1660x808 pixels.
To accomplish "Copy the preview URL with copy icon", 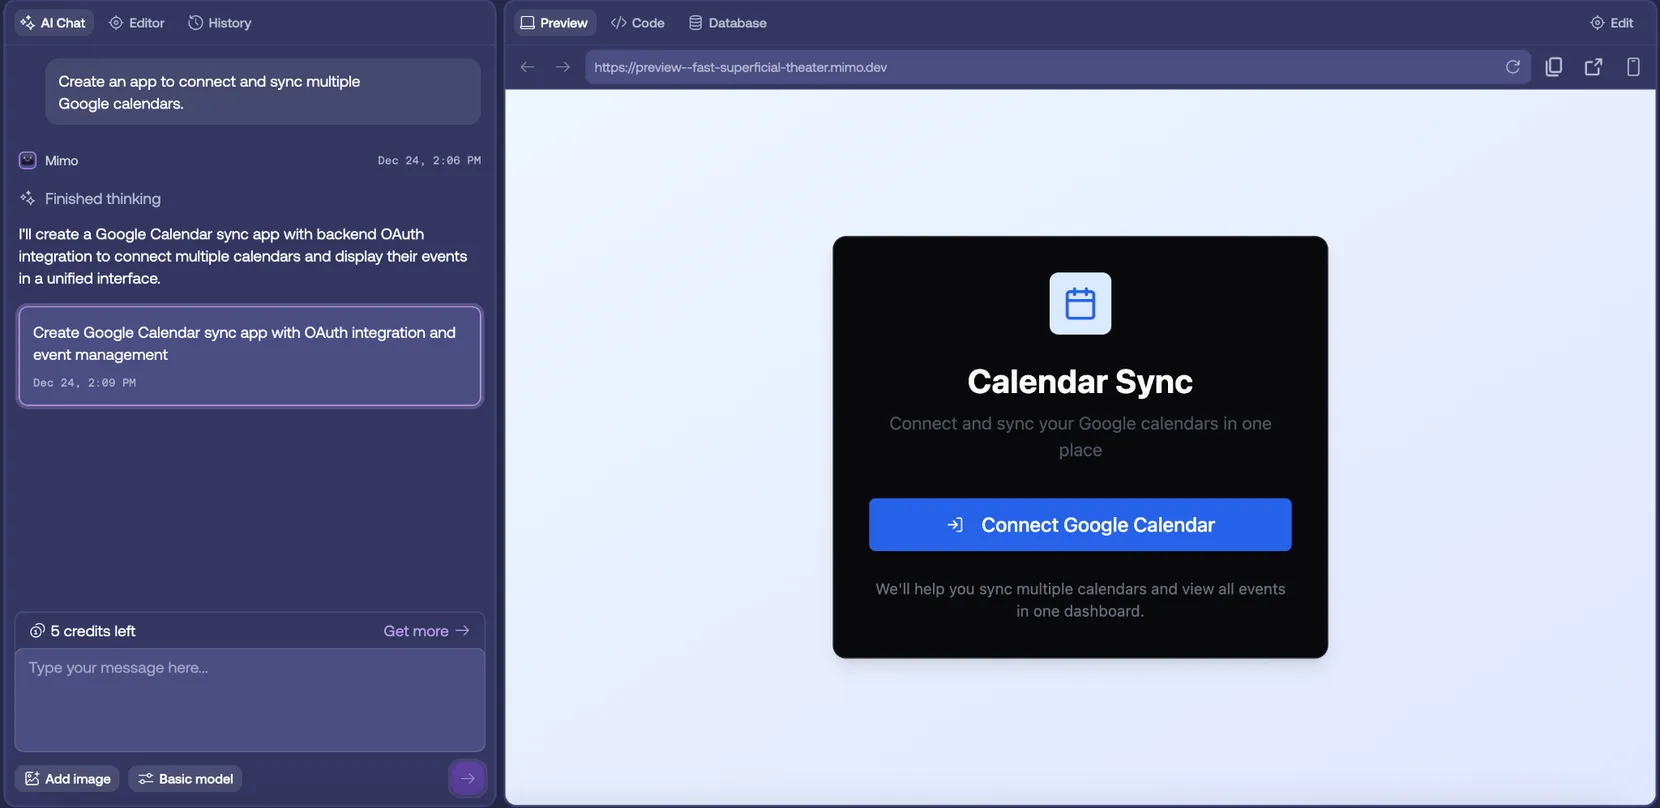I will point(1554,67).
